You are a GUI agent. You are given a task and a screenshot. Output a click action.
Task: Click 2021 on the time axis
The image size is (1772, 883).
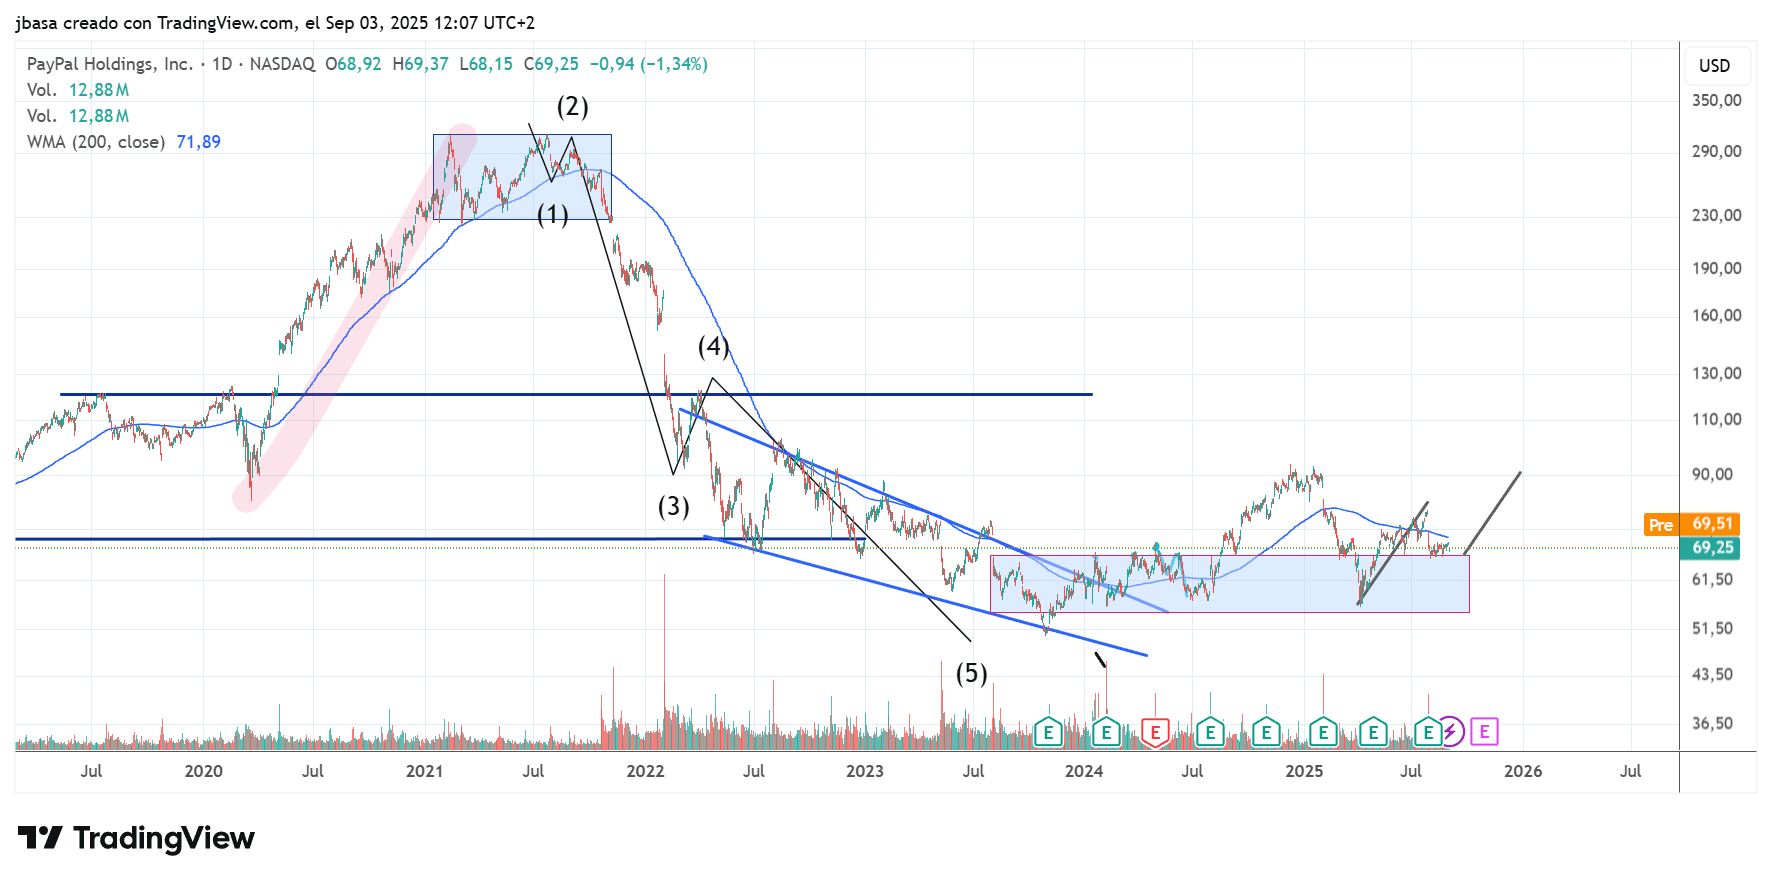[424, 771]
